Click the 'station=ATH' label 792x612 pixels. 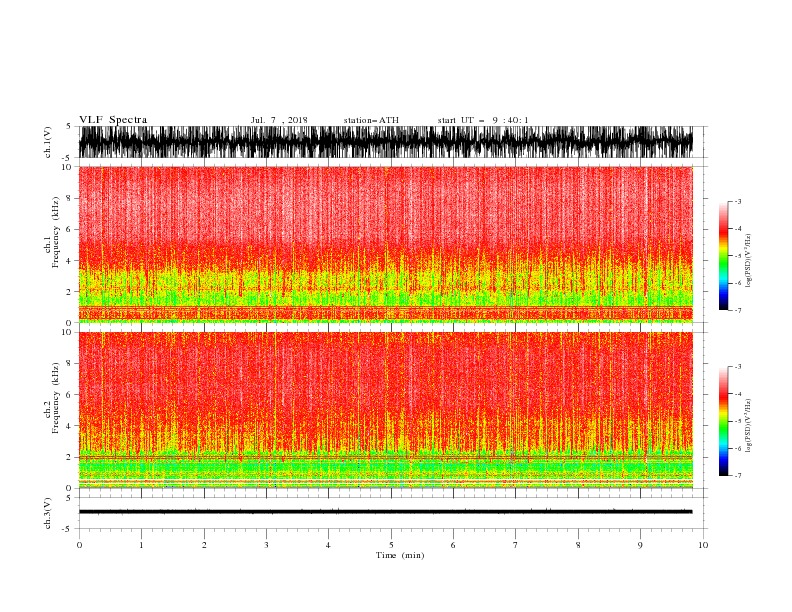pos(371,120)
